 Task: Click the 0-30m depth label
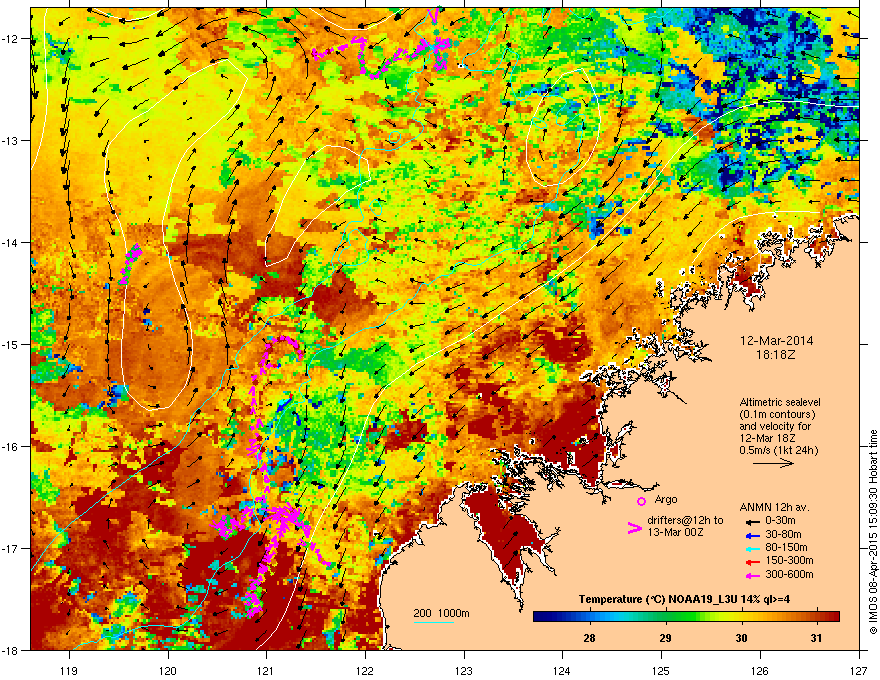[x=780, y=521]
